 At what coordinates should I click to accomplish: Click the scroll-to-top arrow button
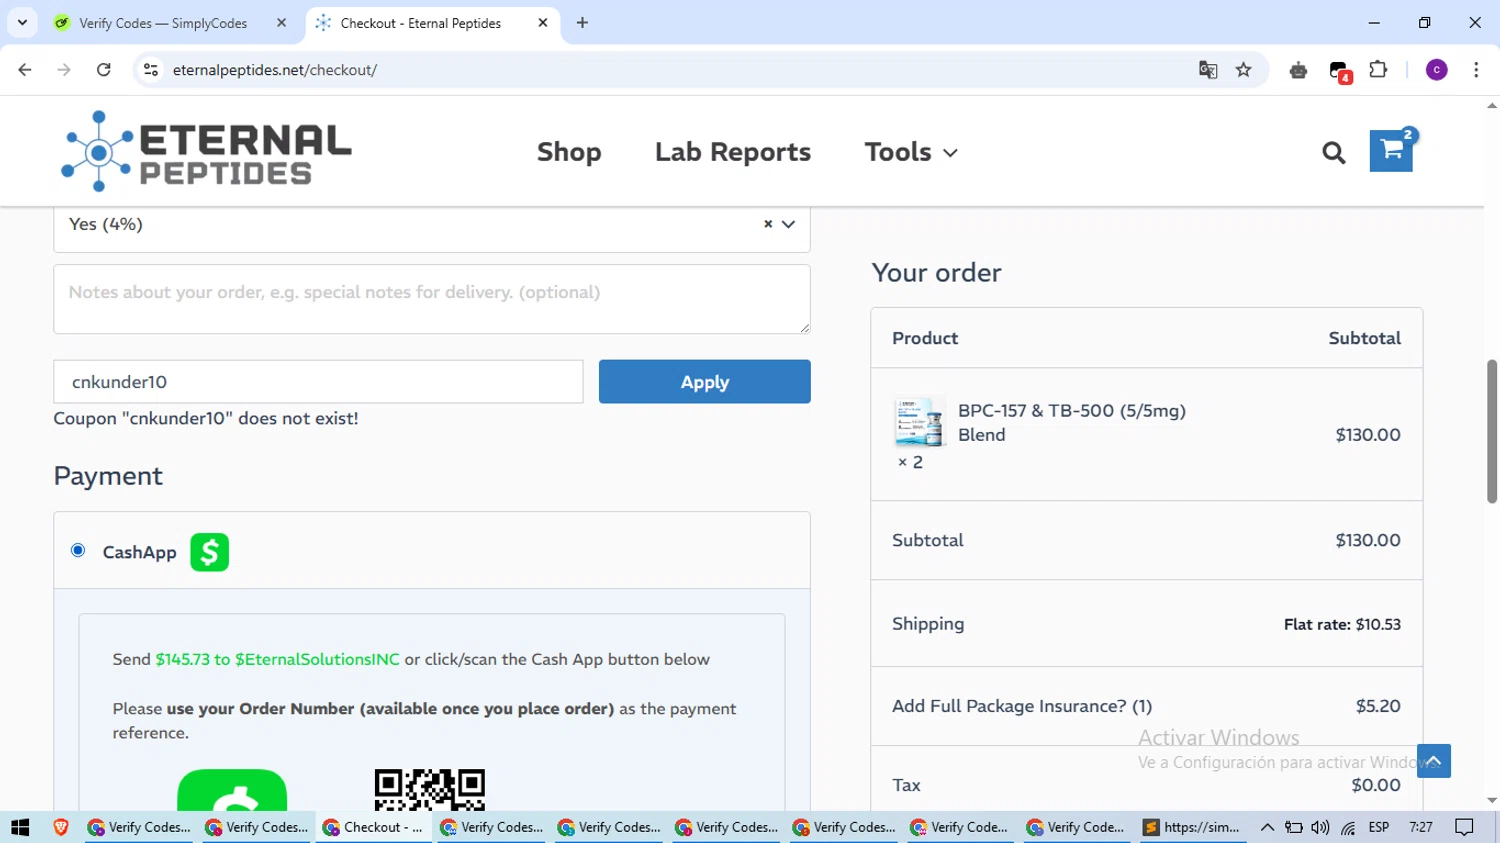[x=1433, y=761]
